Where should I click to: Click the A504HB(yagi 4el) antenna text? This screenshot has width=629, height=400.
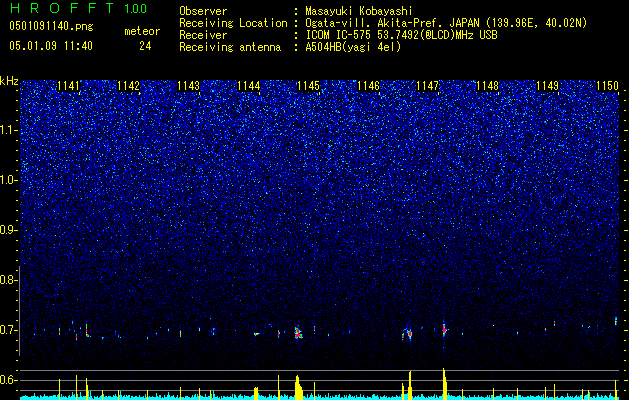point(353,47)
